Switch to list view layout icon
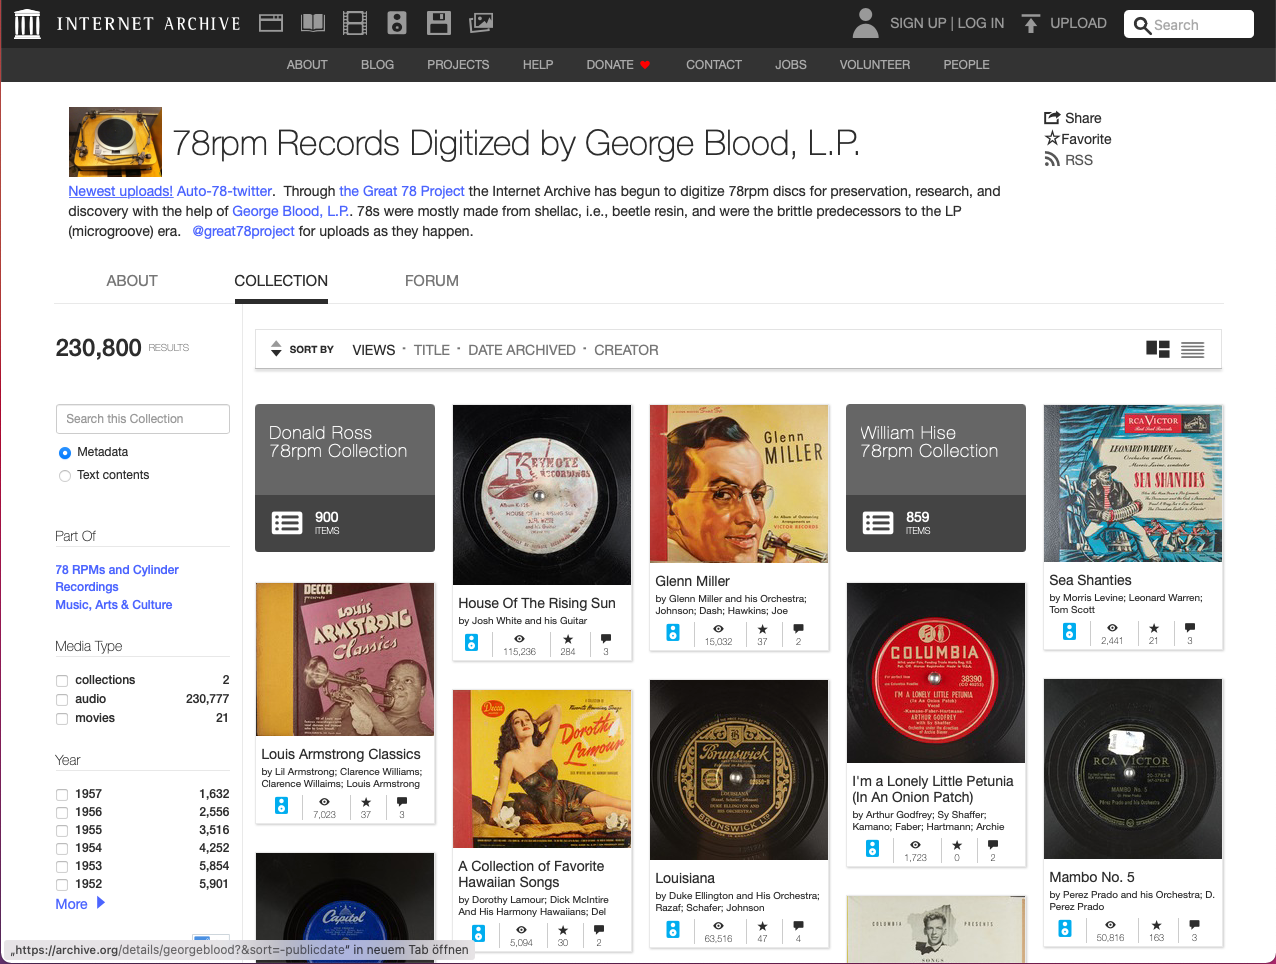Image resolution: width=1276 pixels, height=964 pixels. [1192, 350]
